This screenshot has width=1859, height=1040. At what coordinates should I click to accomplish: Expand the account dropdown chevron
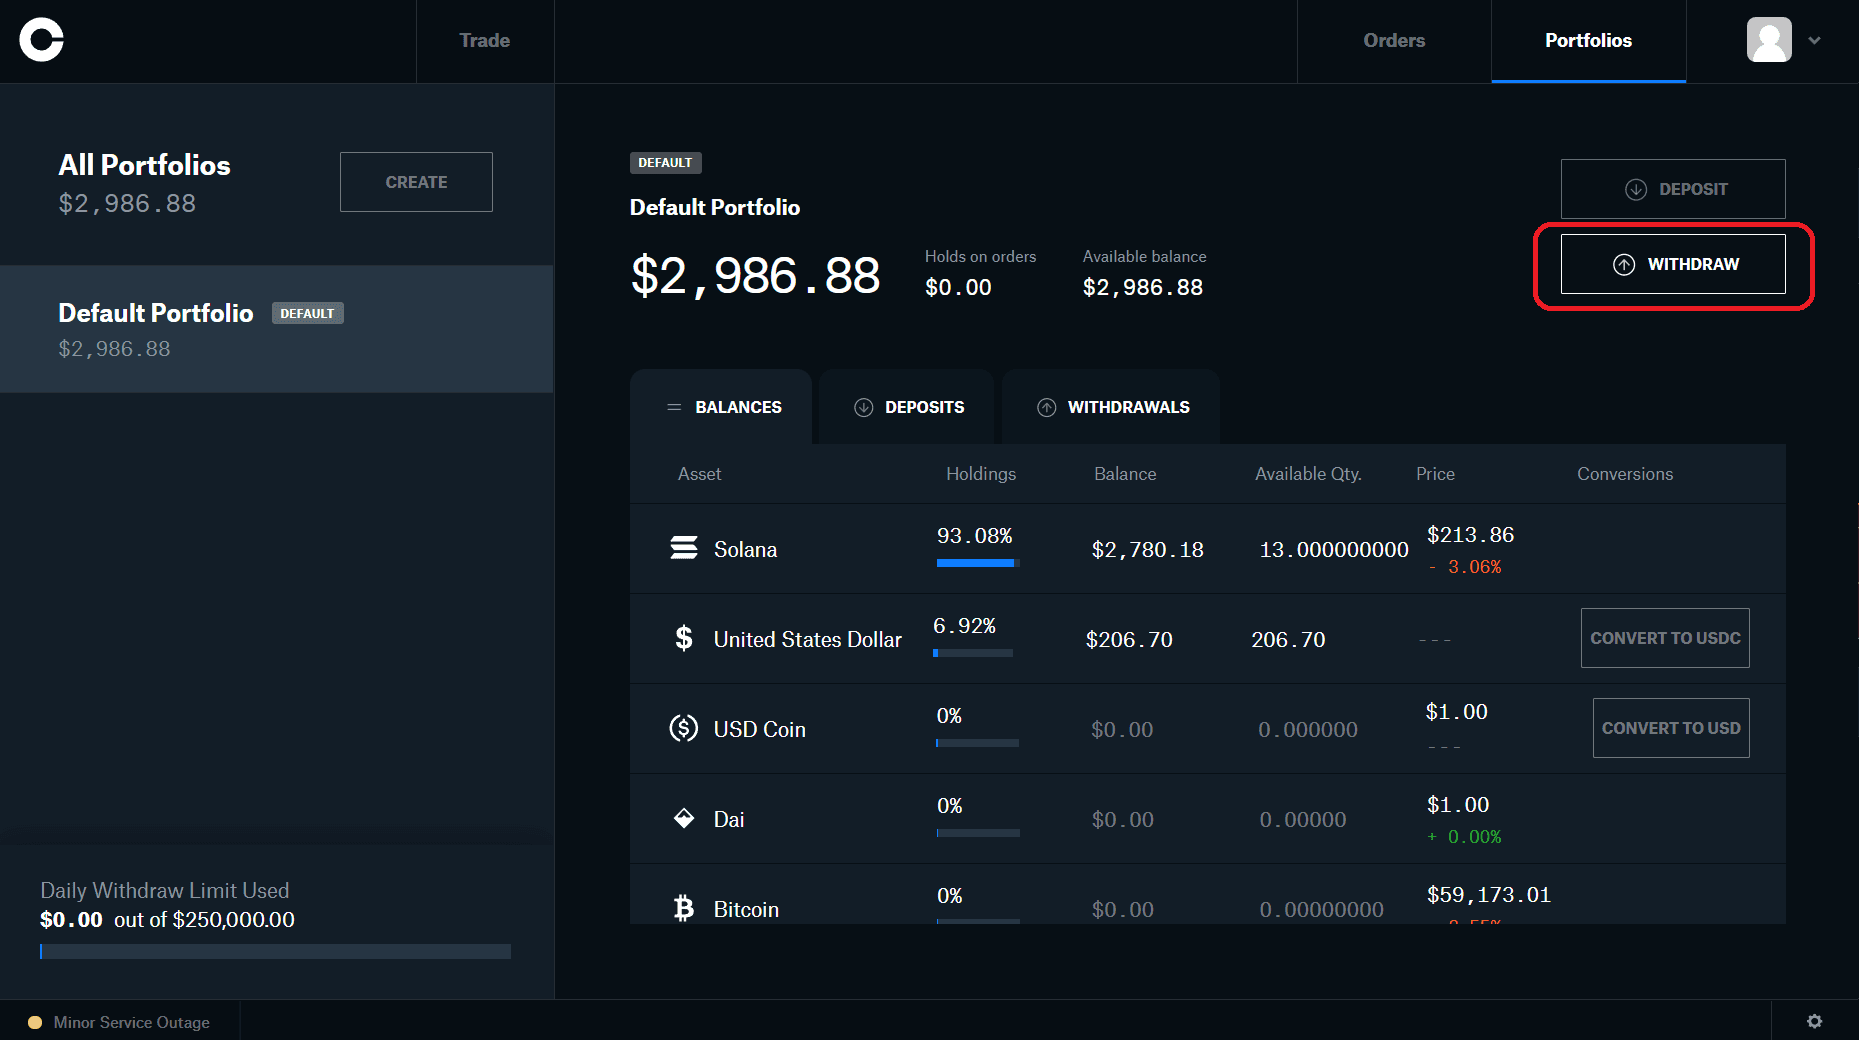(1814, 41)
